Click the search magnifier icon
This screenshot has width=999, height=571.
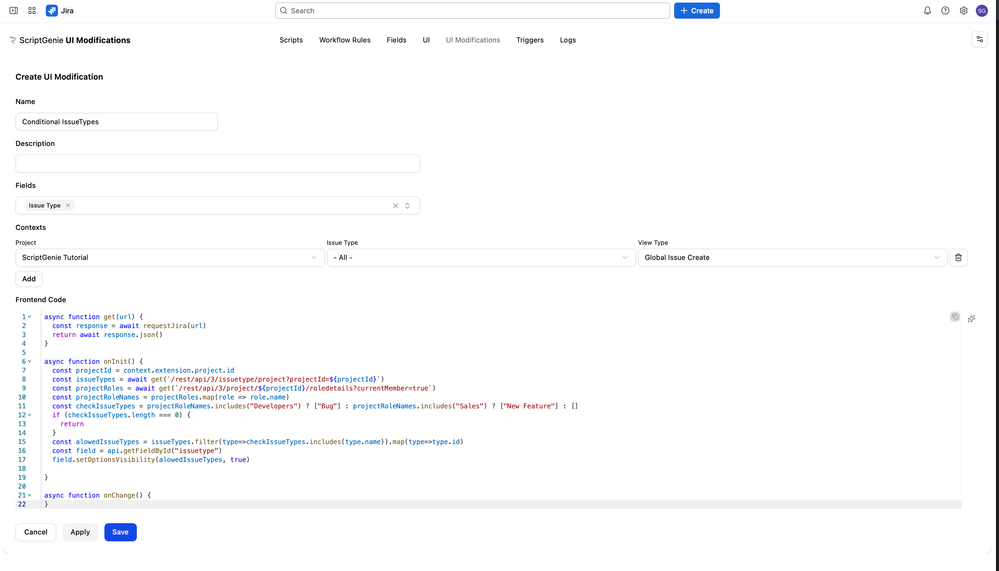pos(284,11)
